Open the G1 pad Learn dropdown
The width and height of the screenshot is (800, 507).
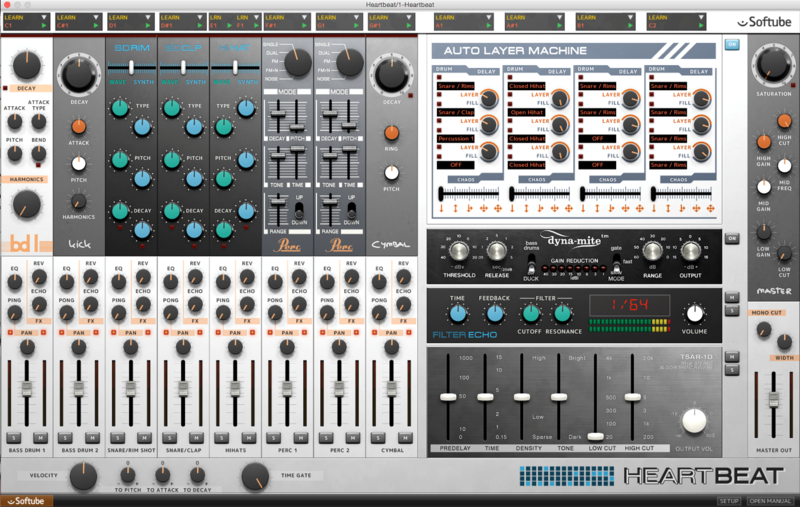[x=356, y=17]
